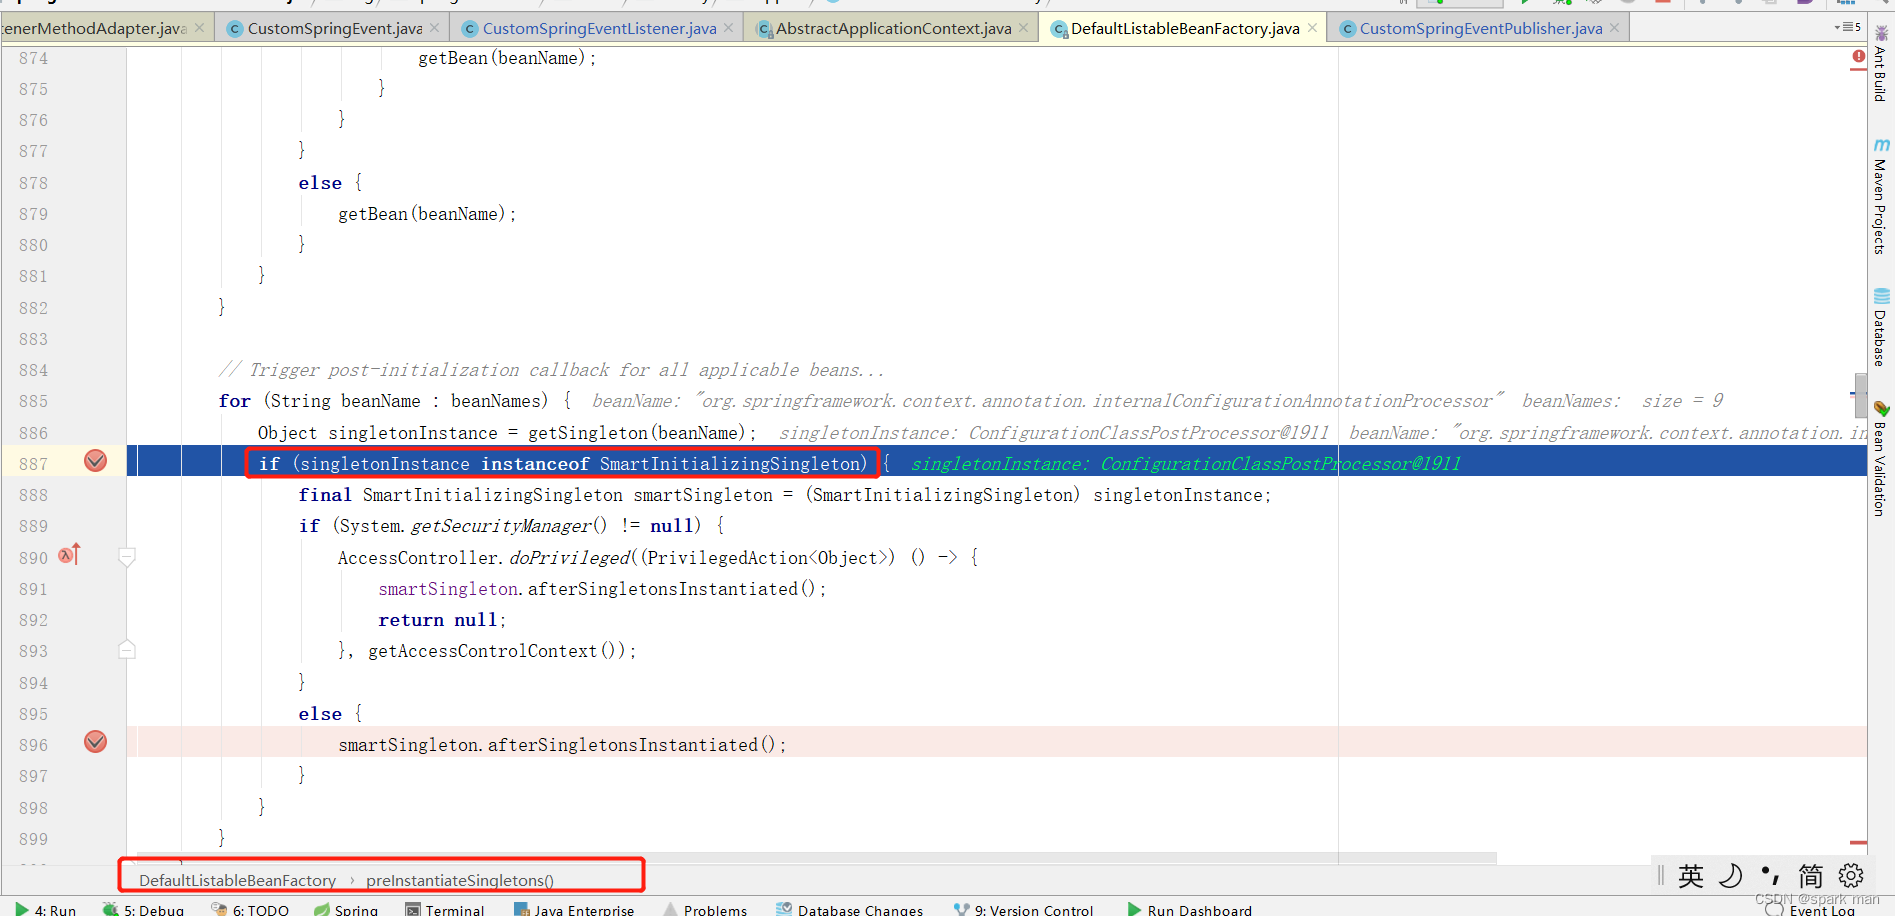Click the class icon on CustomSpringEvent.java tab
1895x916 pixels.
[x=236, y=29]
